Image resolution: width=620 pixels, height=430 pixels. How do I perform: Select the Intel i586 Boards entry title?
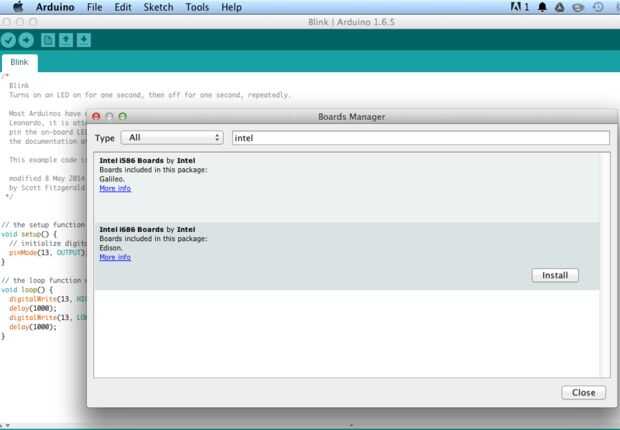pos(147,160)
